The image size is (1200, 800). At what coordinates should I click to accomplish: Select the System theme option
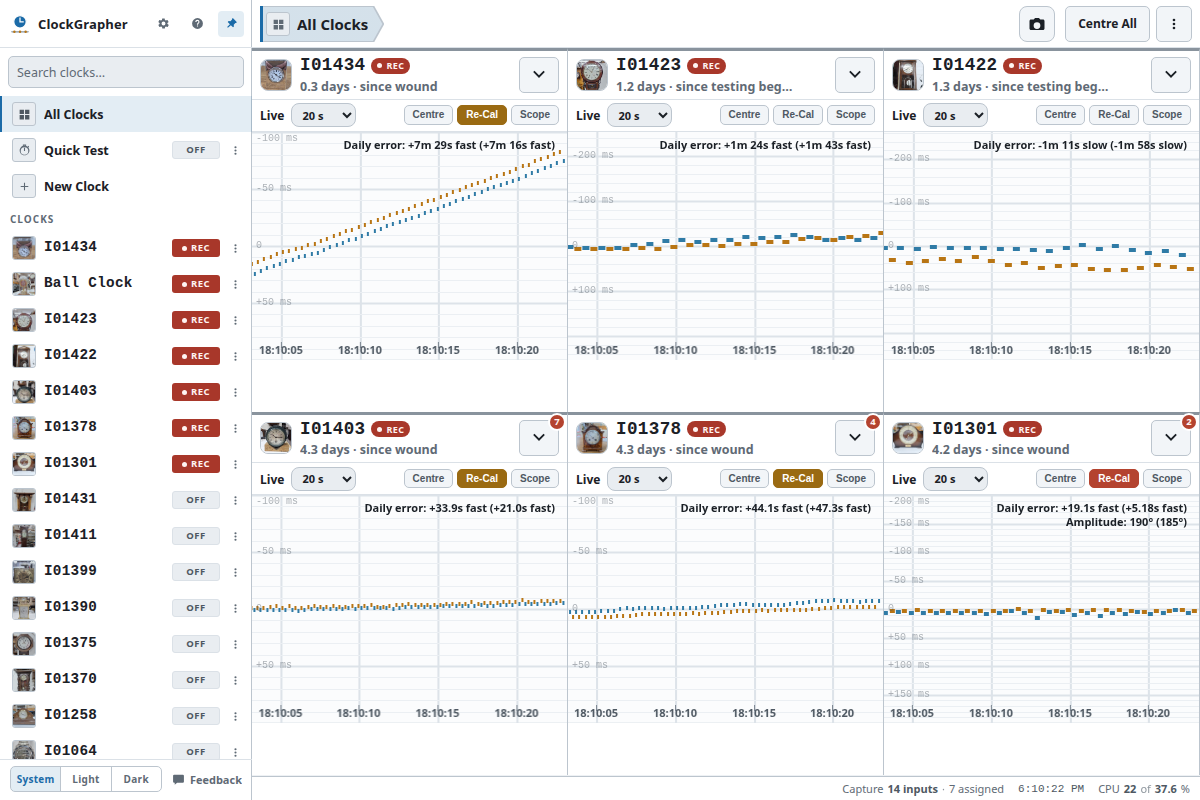[x=36, y=779]
